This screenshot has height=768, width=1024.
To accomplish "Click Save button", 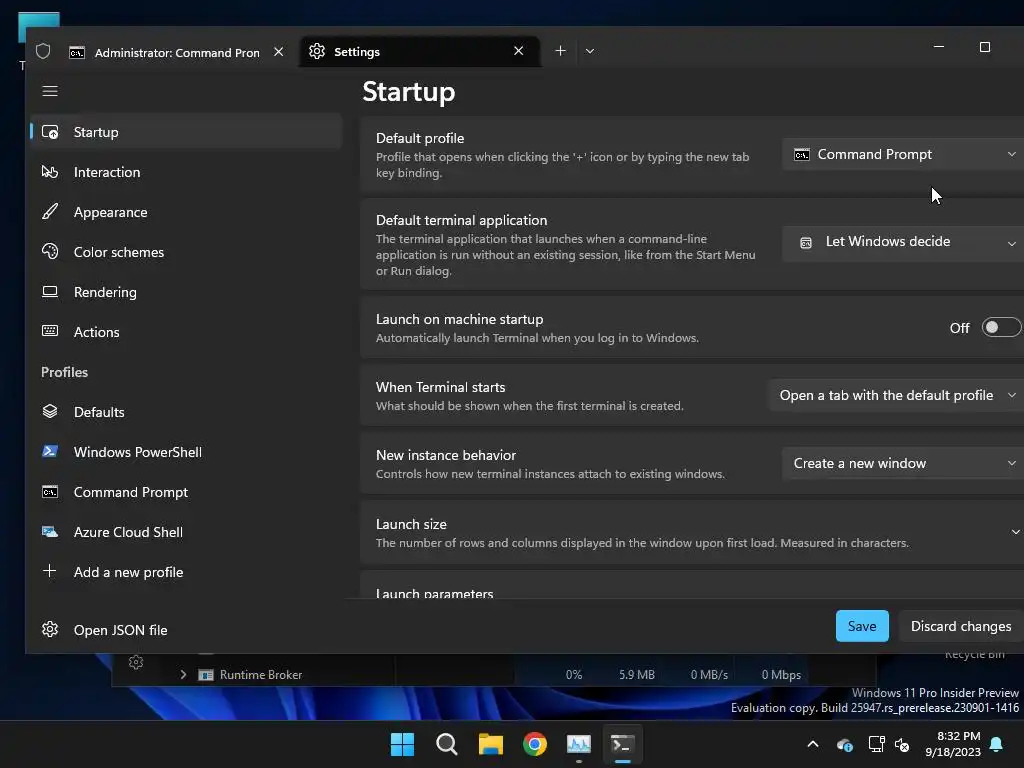I will pyautogui.click(x=862, y=626).
